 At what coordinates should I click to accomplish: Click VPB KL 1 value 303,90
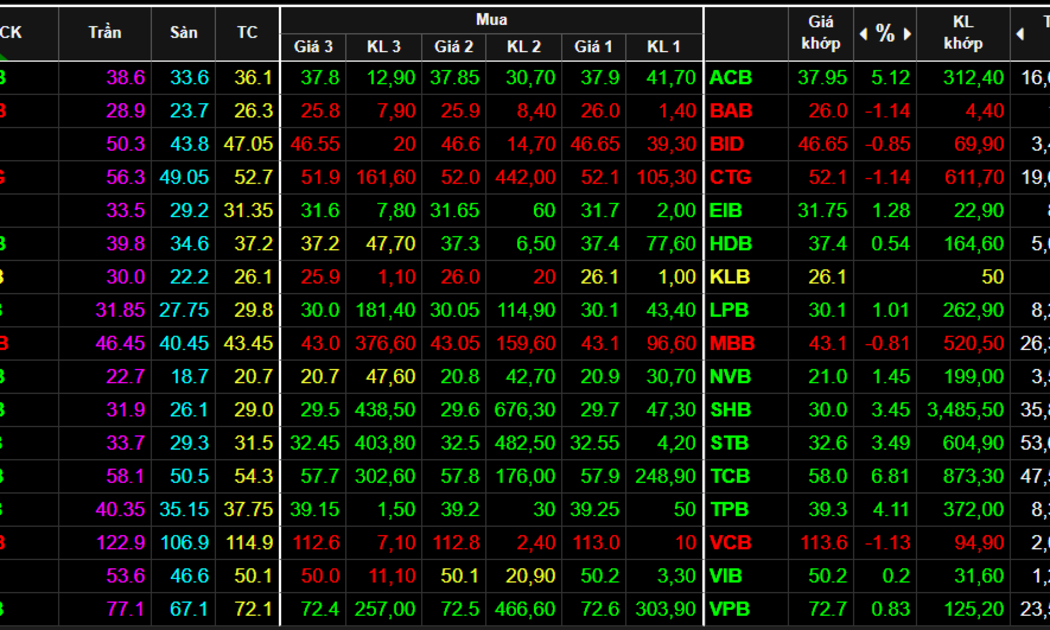[x=665, y=609]
